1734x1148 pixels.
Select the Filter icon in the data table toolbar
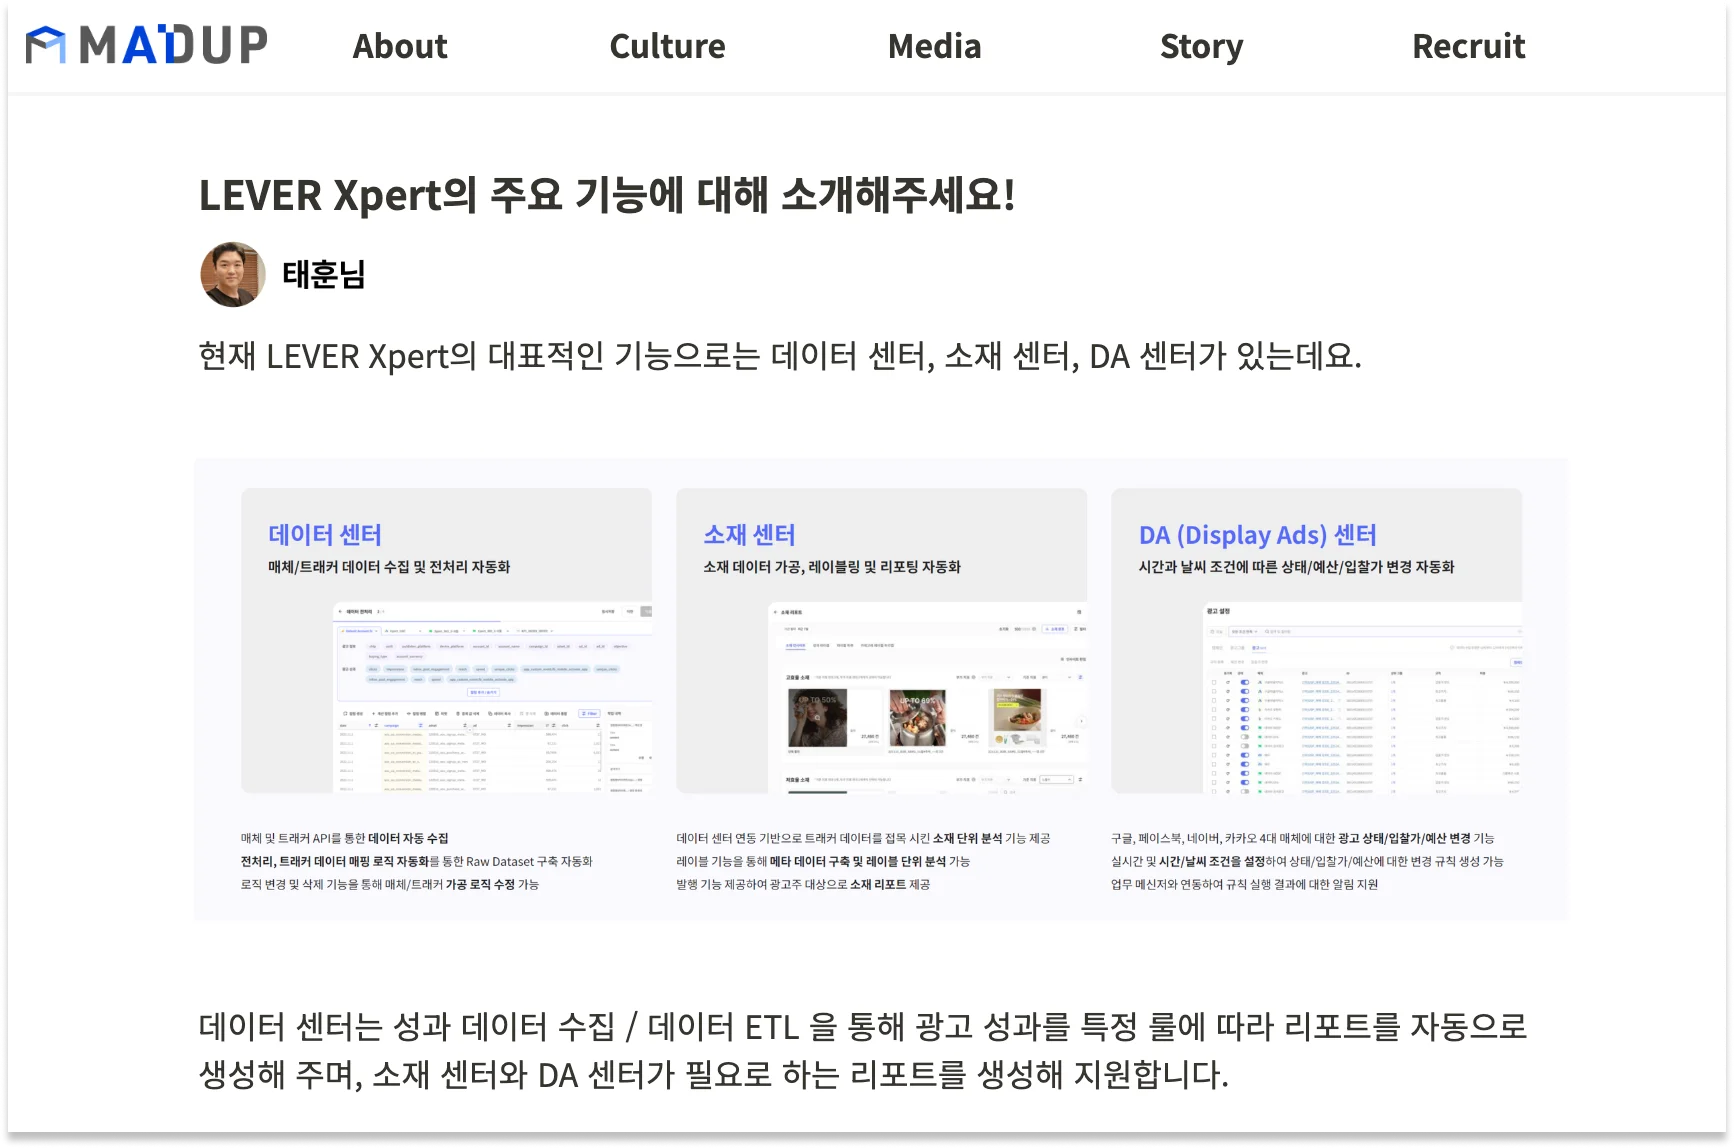pyautogui.click(x=589, y=713)
